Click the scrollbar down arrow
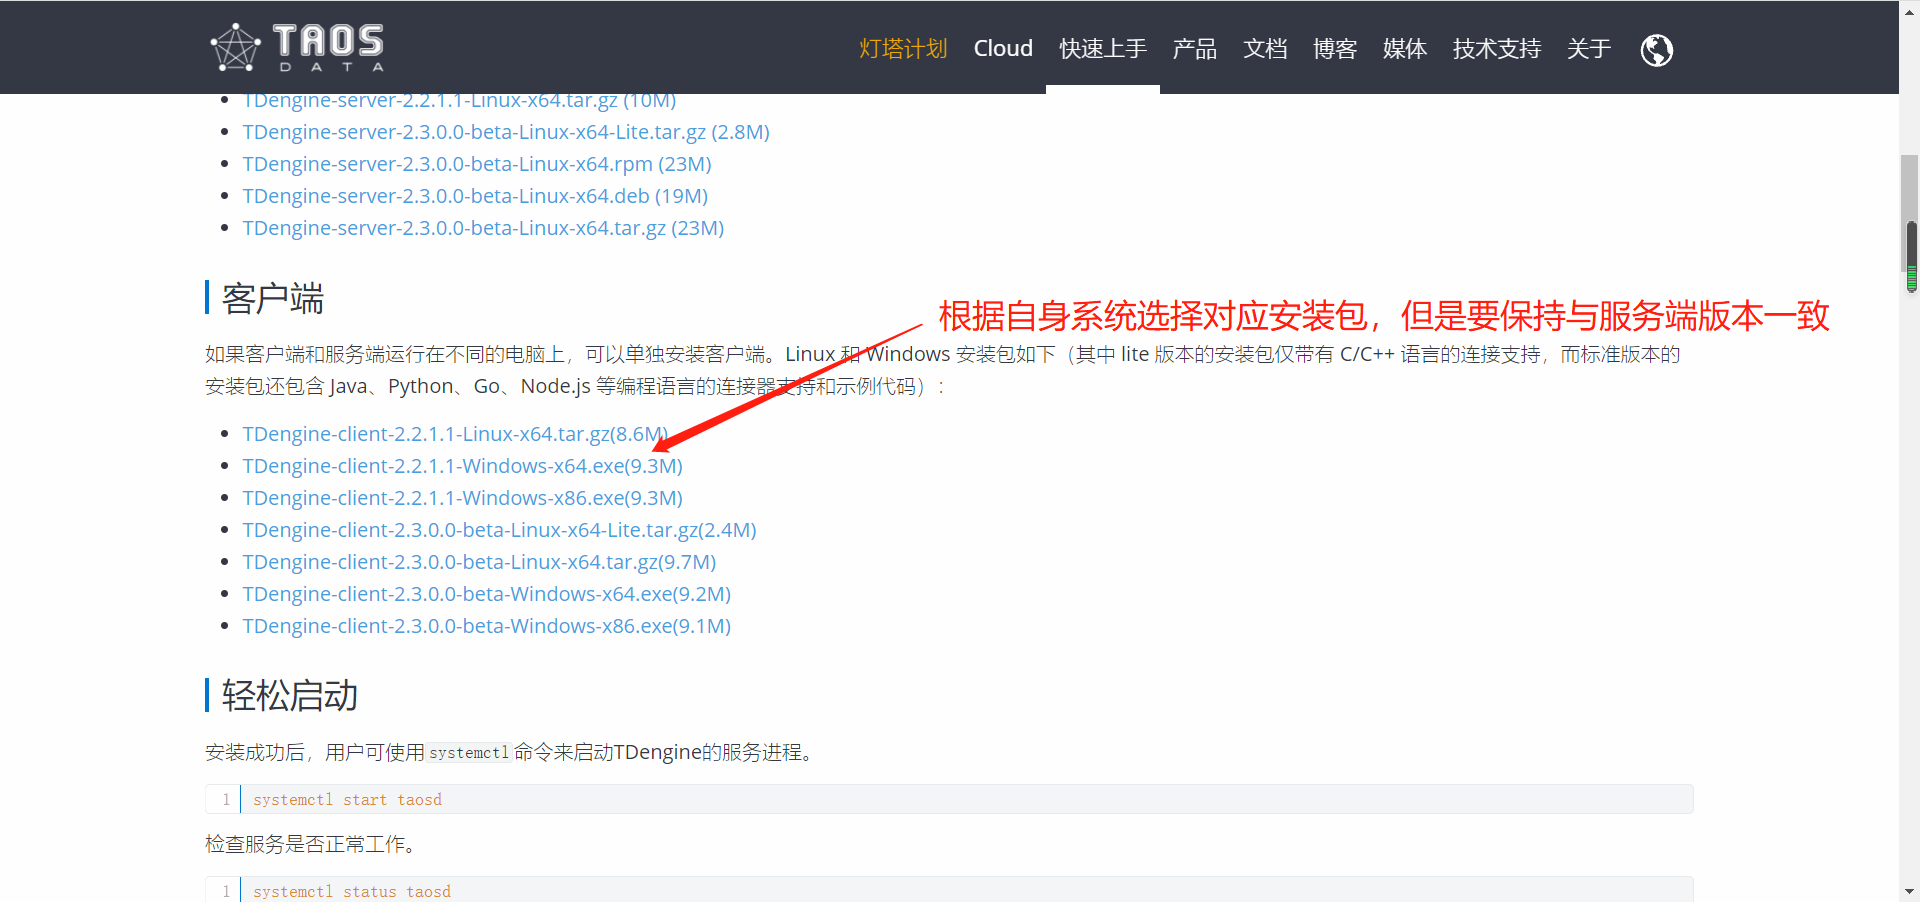The image size is (1920, 902). click(x=1909, y=891)
